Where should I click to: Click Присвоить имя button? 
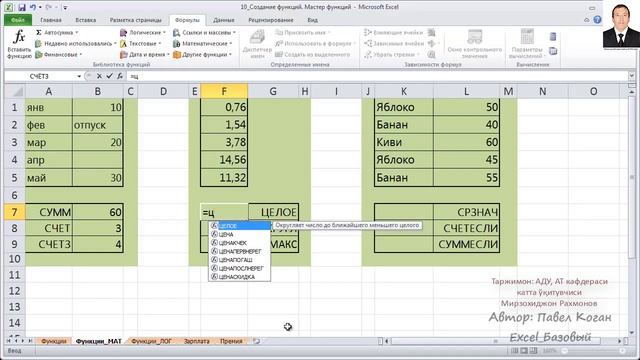pos(302,32)
